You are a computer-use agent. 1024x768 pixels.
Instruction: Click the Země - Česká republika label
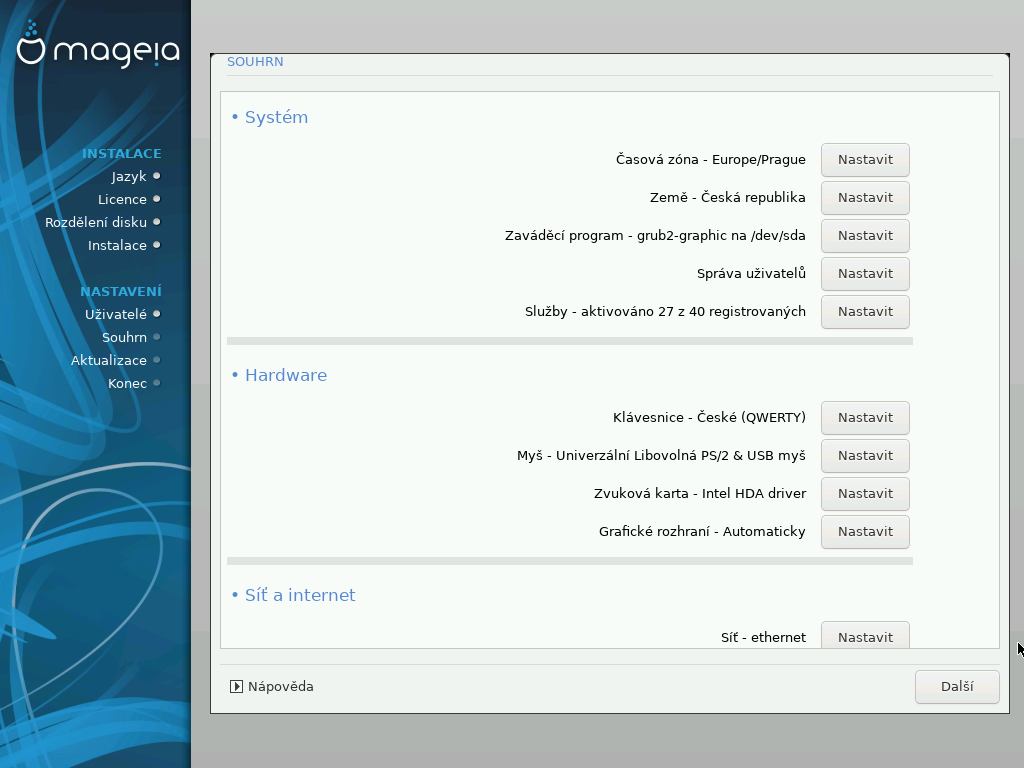coord(728,198)
